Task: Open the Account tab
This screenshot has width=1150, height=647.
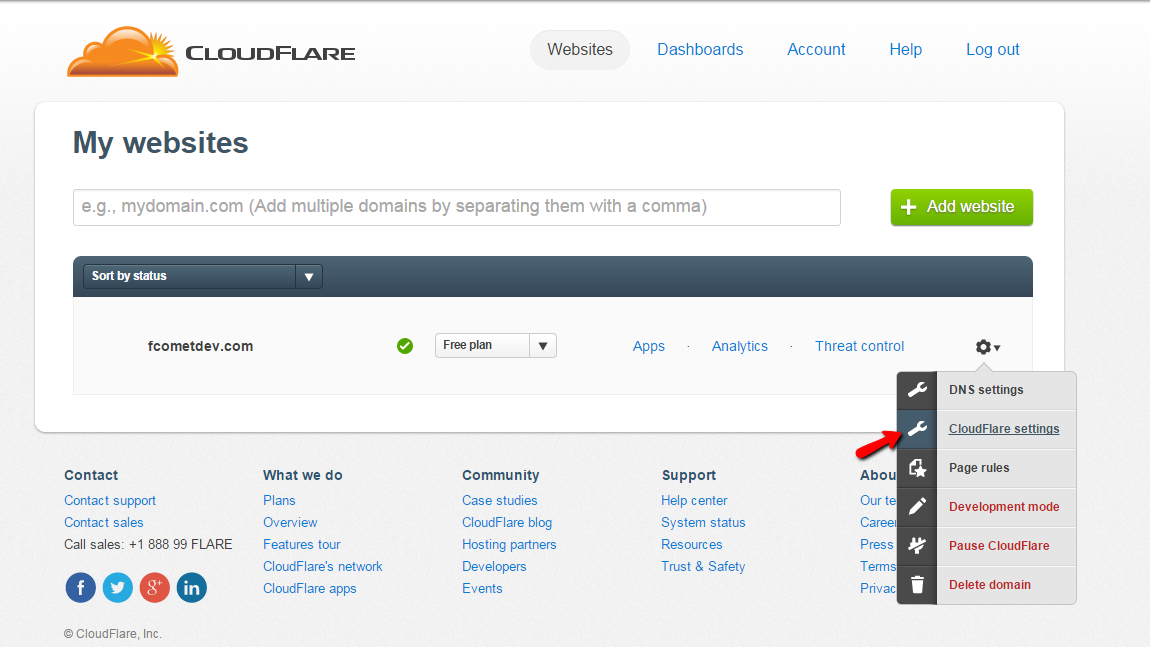Action: tap(816, 50)
